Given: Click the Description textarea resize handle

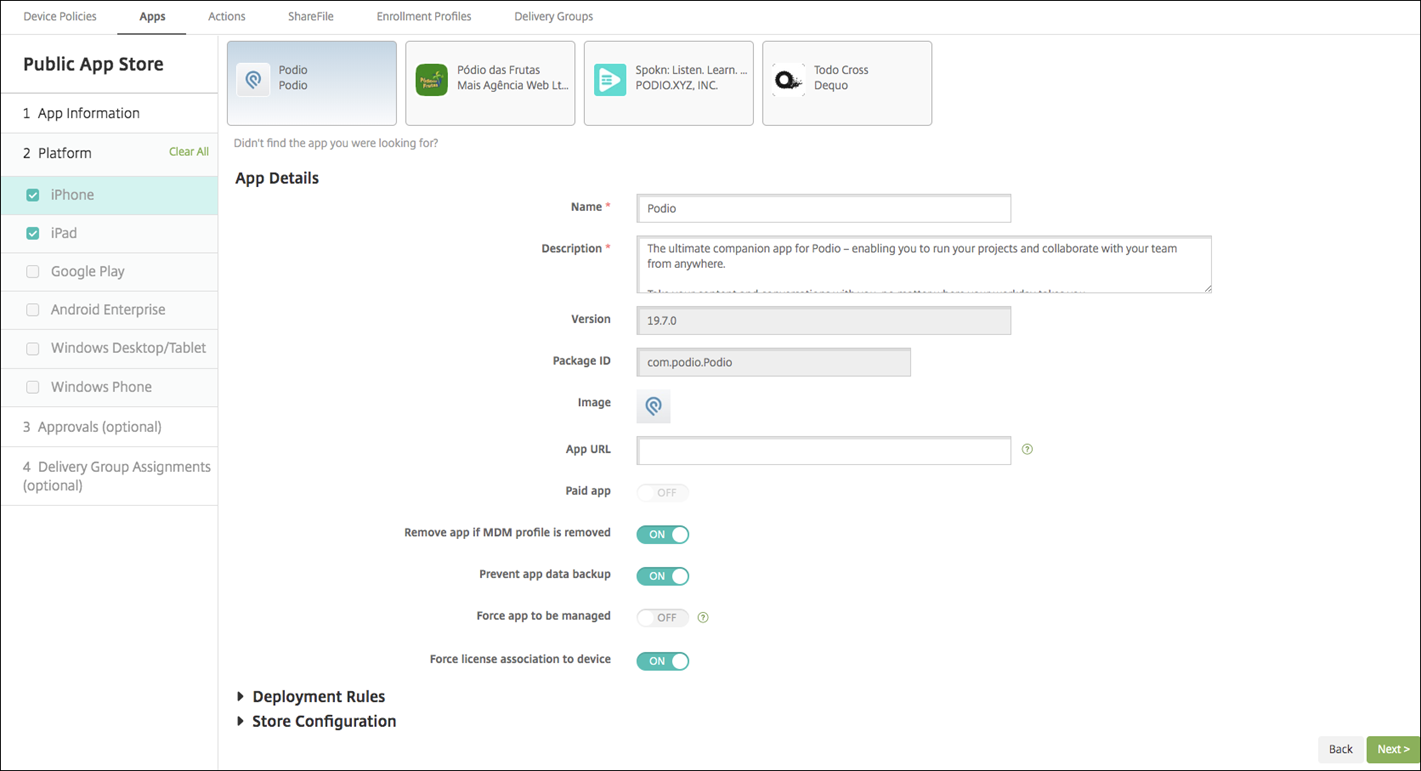Looking at the screenshot, I should click(x=1207, y=288).
